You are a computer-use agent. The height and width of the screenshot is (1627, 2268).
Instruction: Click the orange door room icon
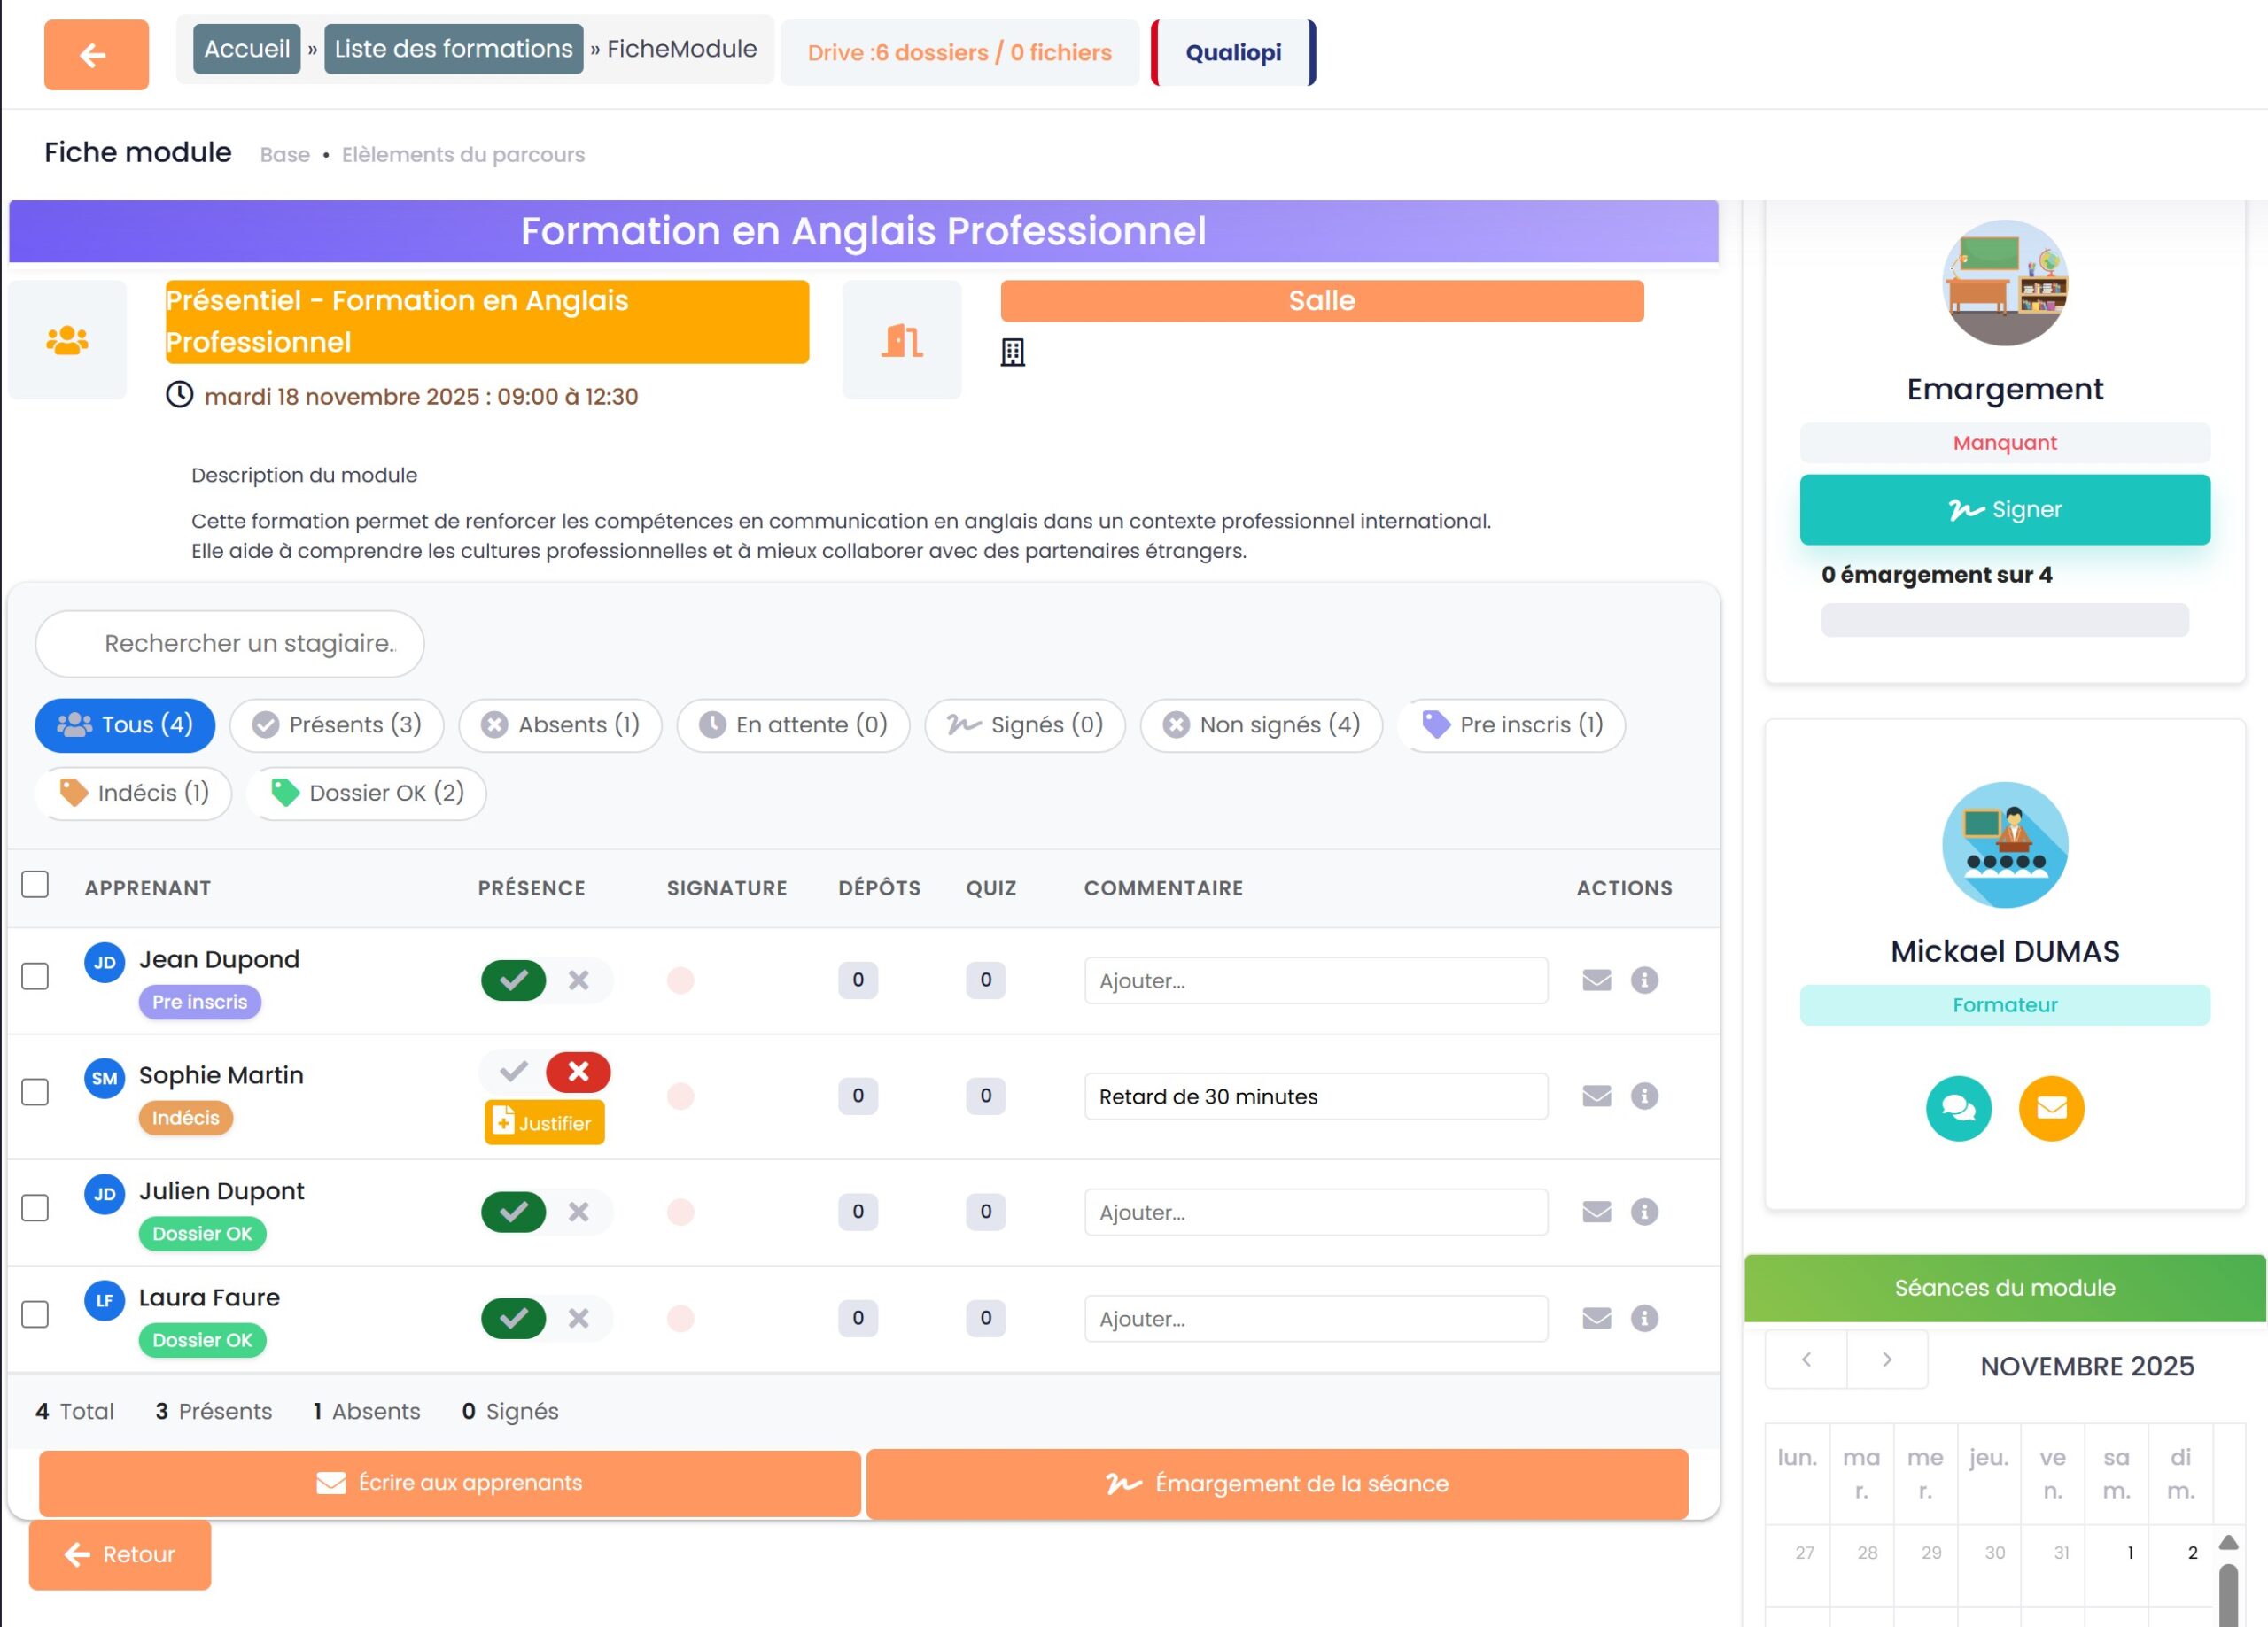tap(901, 340)
